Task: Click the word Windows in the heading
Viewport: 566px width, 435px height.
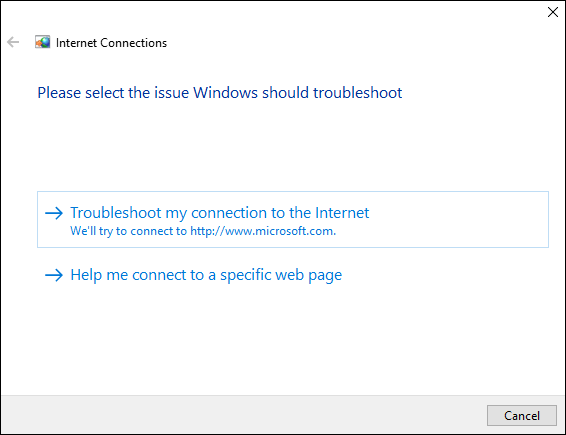Action: pyautogui.click(x=225, y=93)
